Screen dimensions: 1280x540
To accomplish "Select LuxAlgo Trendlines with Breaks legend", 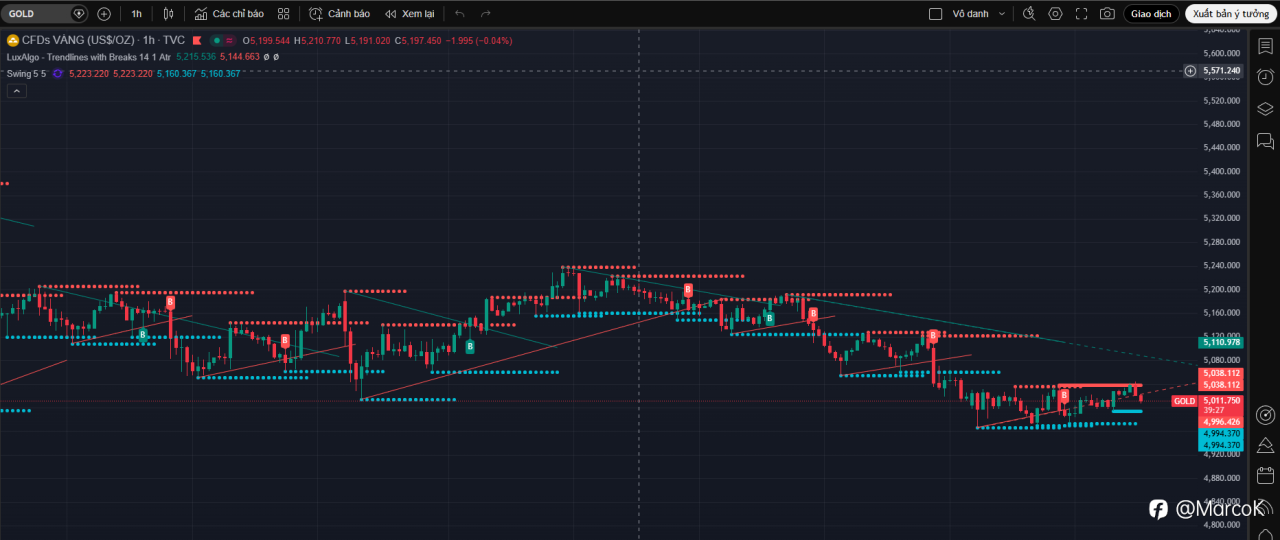I will coord(87,57).
